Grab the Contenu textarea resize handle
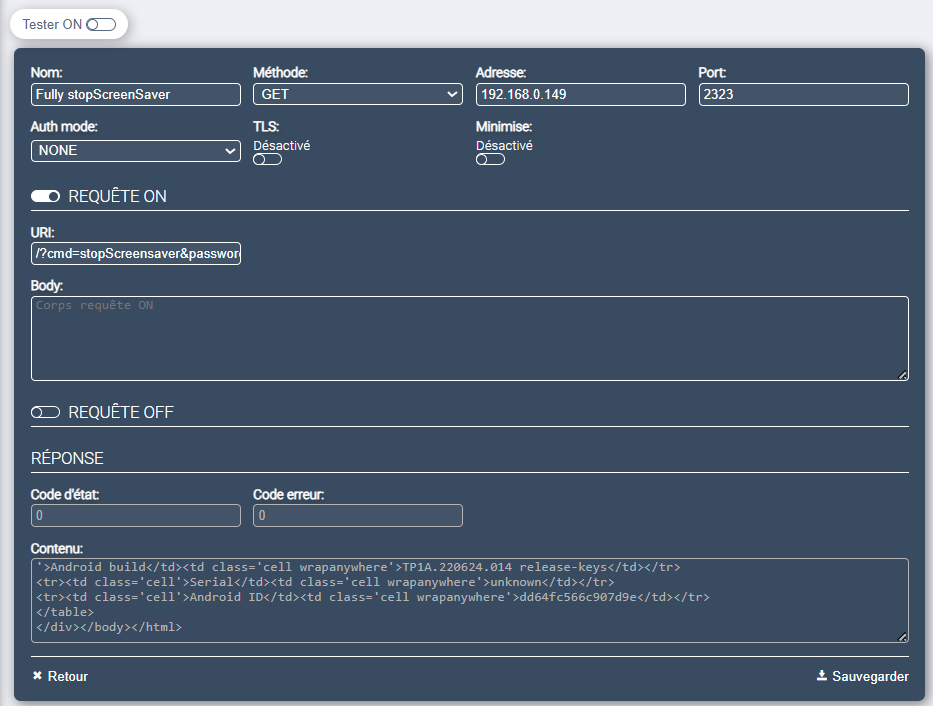 click(903, 636)
